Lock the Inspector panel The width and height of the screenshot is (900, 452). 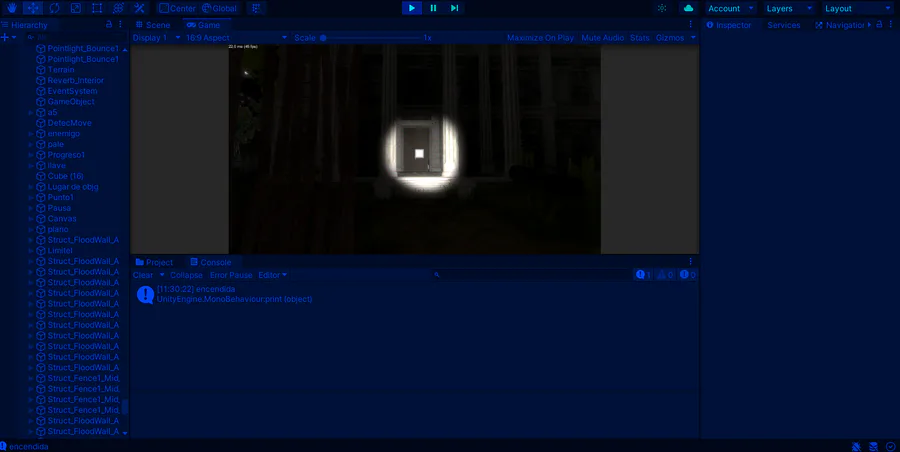tap(879, 25)
